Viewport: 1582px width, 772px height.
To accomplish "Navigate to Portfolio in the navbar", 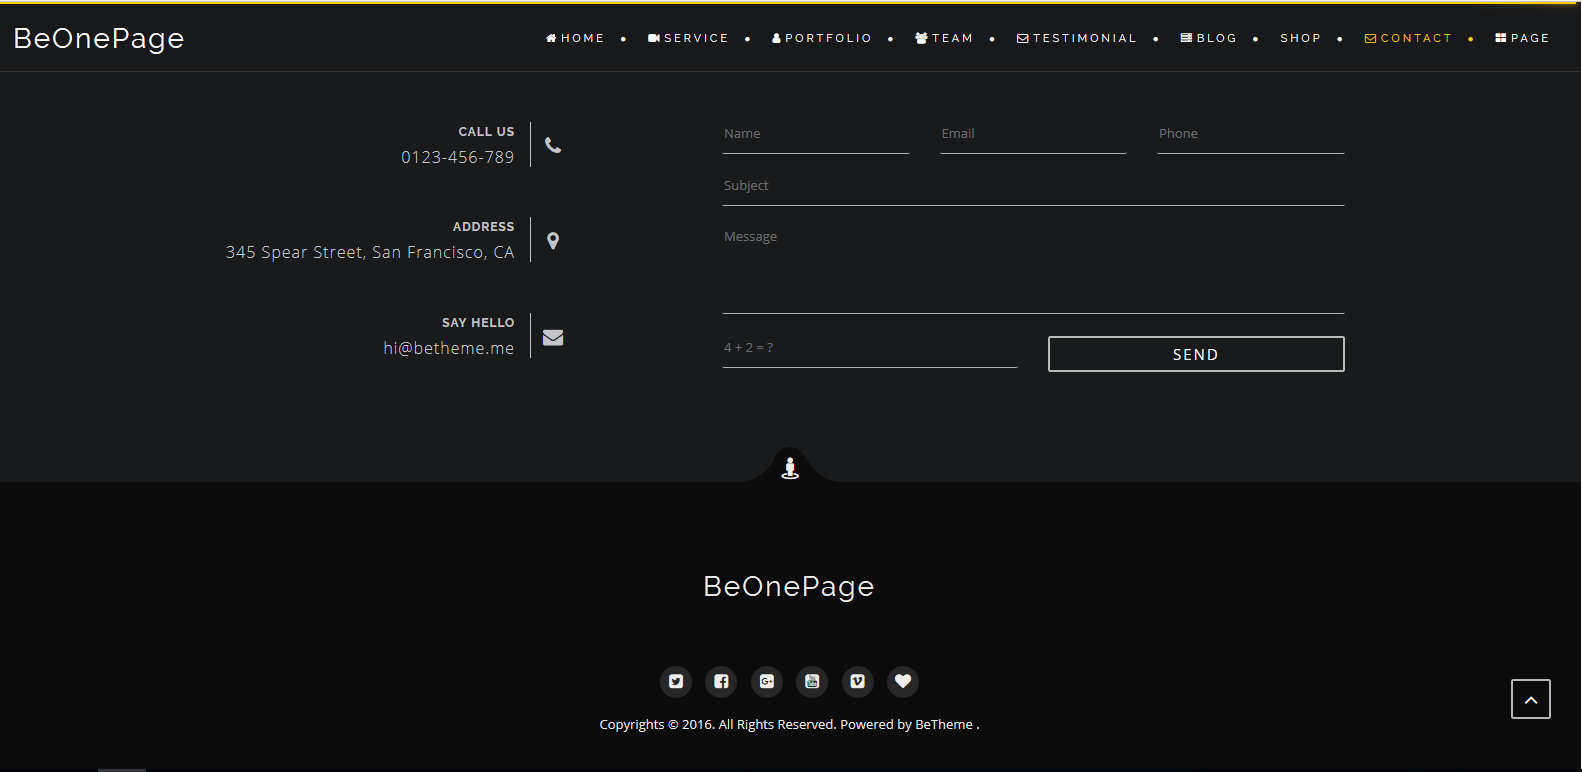I will [x=822, y=38].
